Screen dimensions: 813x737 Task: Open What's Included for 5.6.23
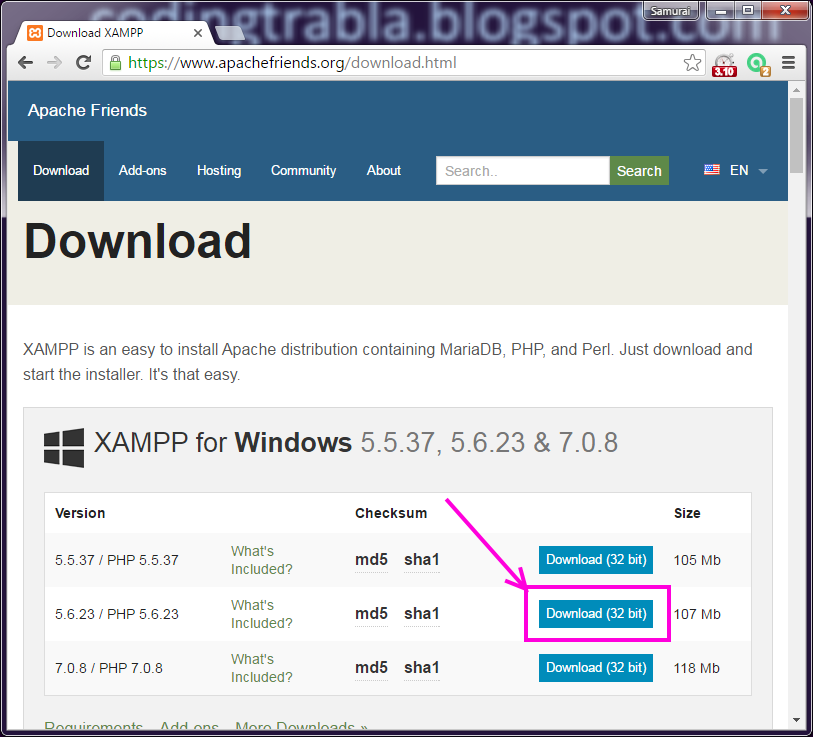coord(261,614)
